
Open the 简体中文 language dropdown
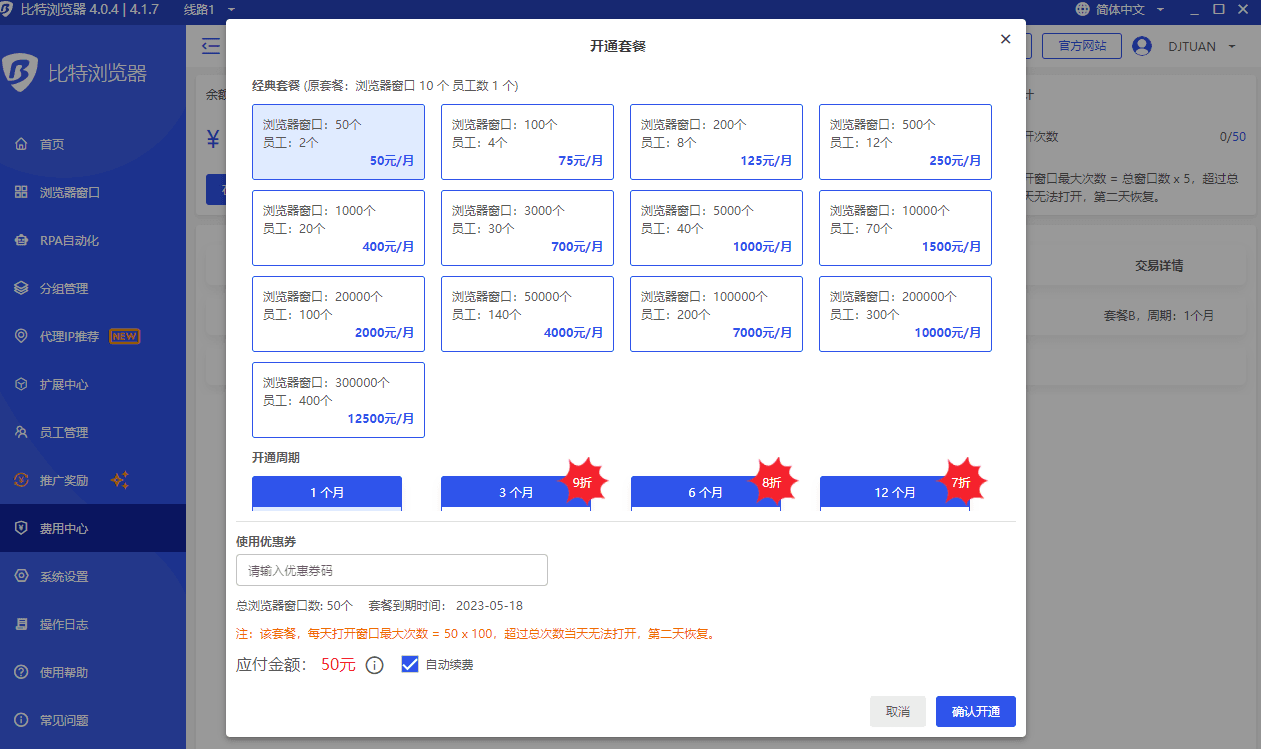[x=1122, y=10]
